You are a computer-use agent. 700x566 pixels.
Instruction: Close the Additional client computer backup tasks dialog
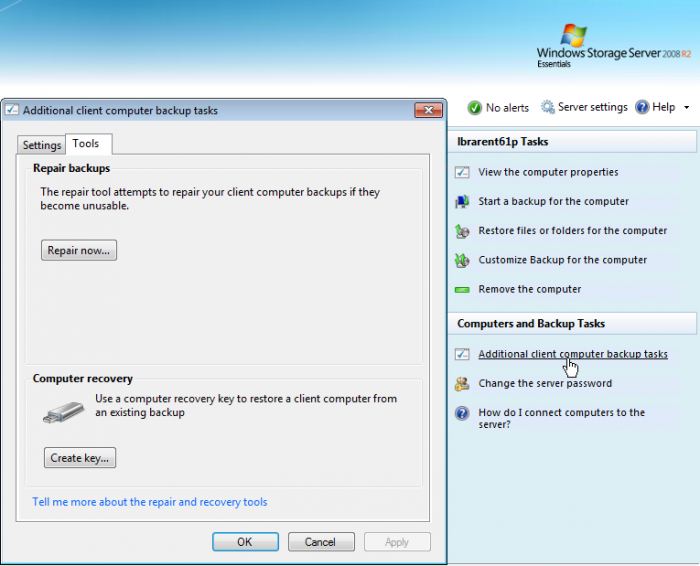(428, 110)
